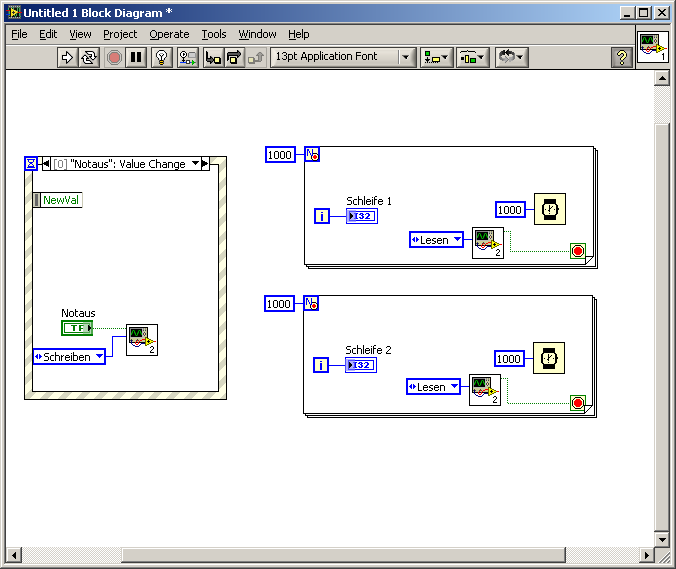Click the vertical scrollbar up arrow
The image size is (676, 569).
click(662, 78)
